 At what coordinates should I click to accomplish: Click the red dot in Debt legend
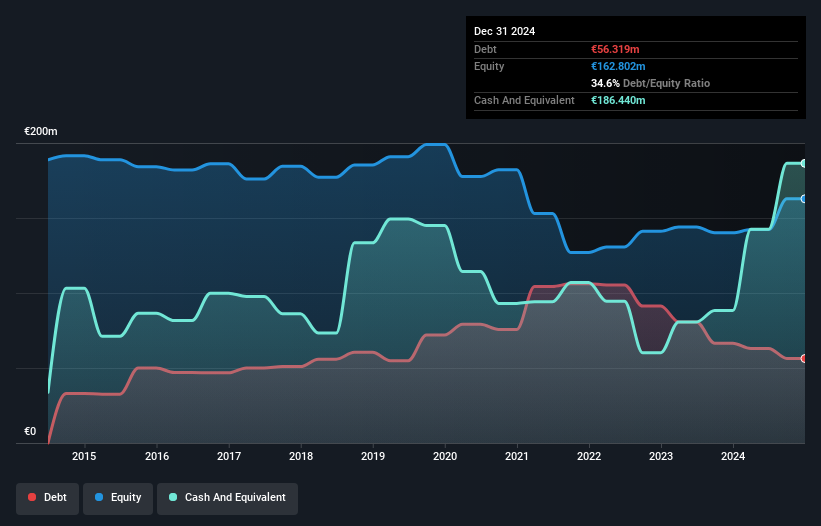pos(33,497)
